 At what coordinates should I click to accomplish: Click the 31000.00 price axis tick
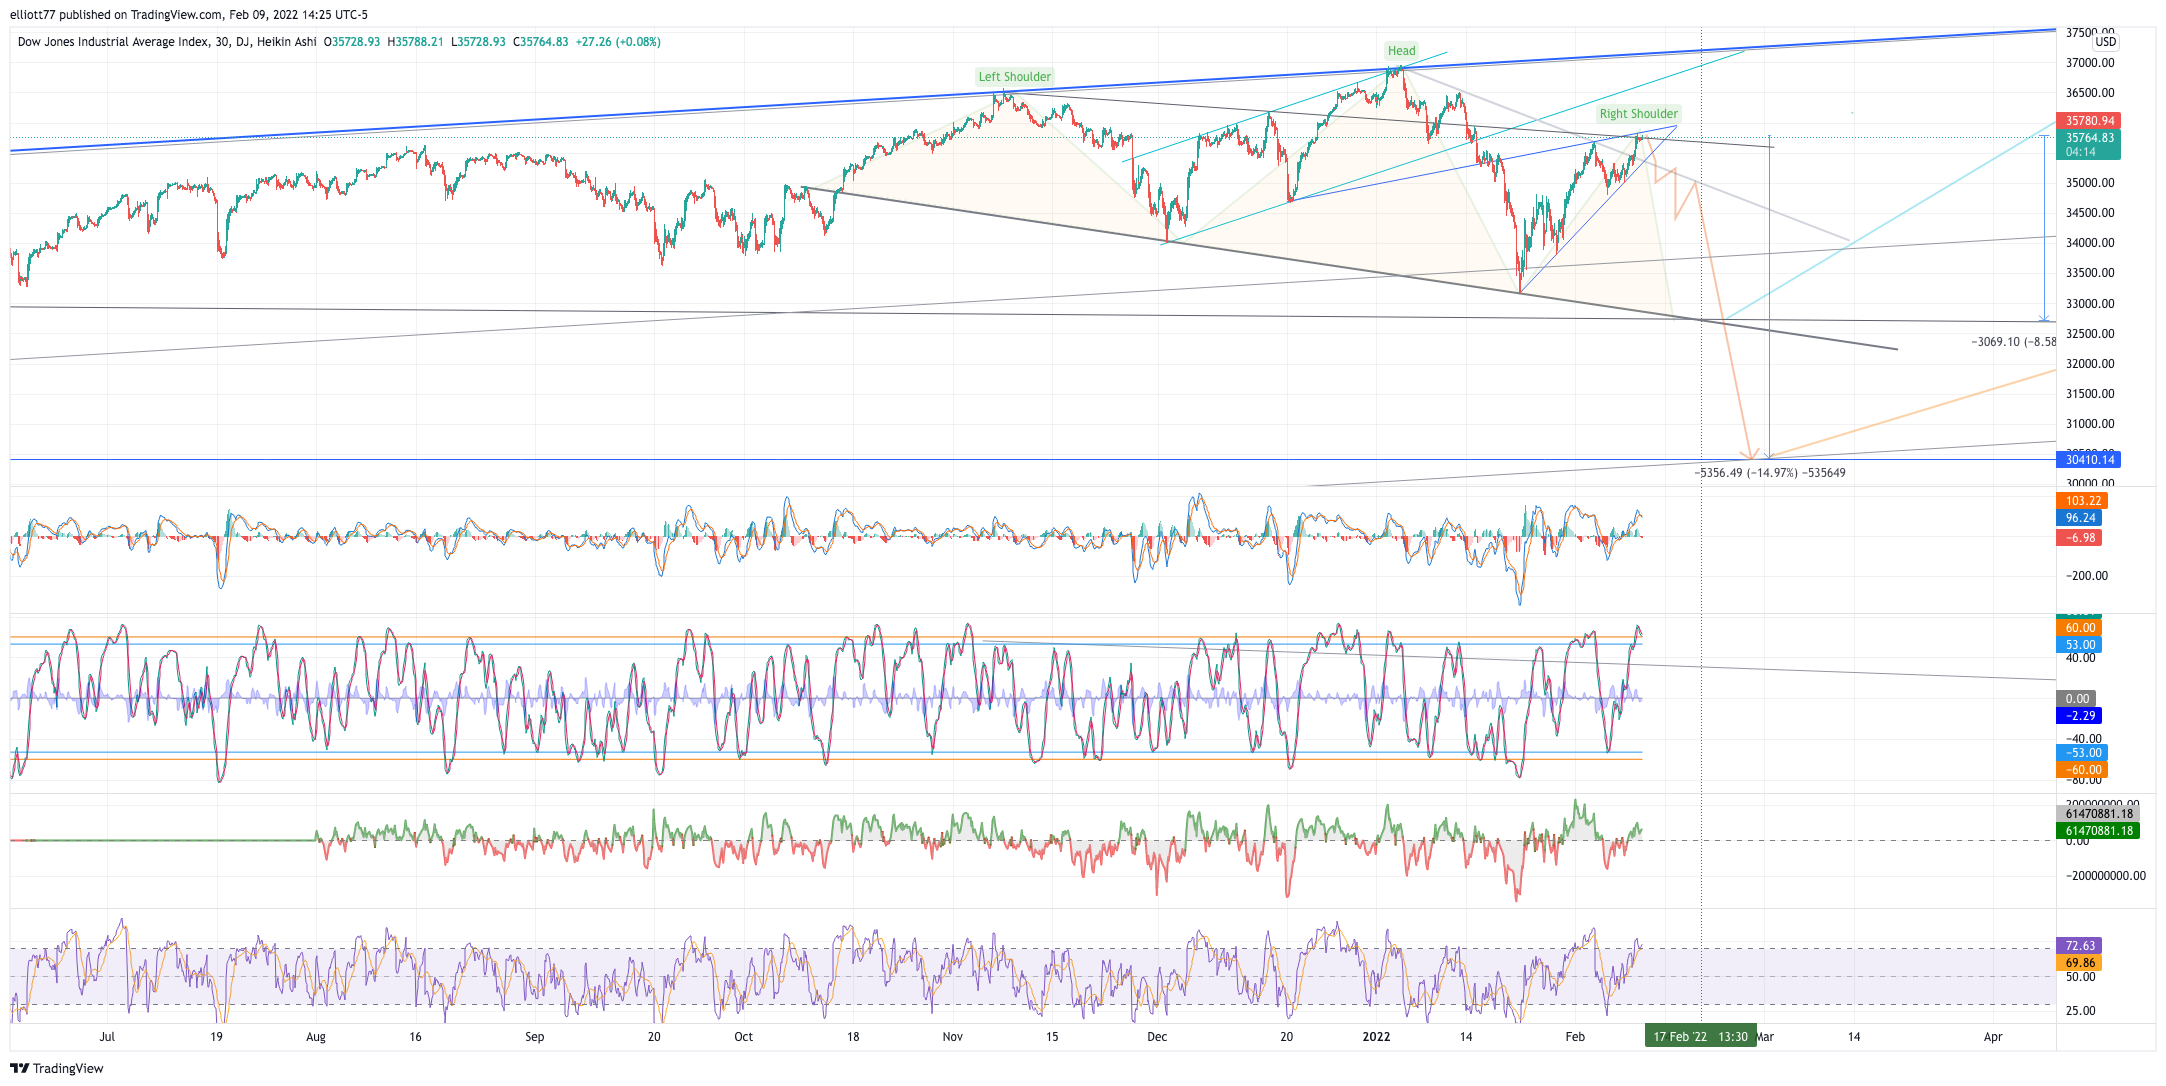(x=2090, y=424)
